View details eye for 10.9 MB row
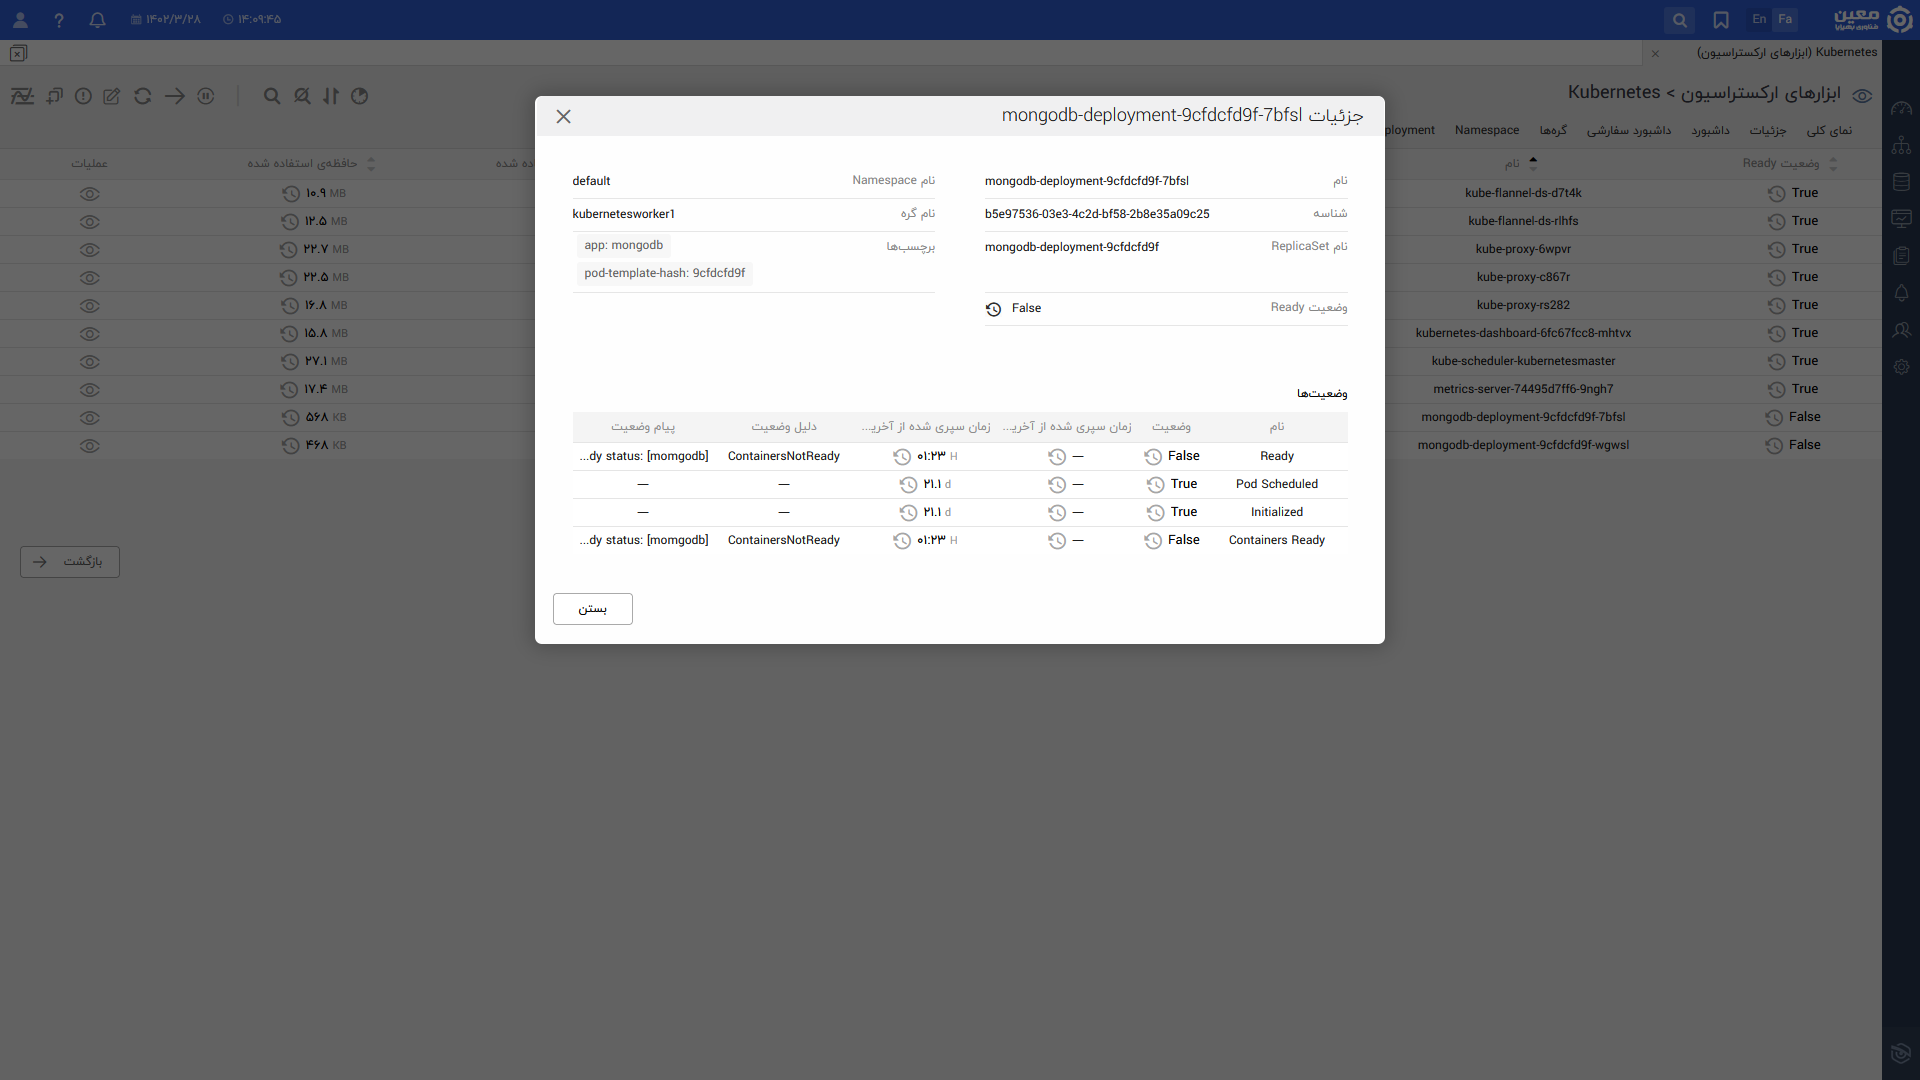The image size is (1920, 1080). click(x=90, y=194)
